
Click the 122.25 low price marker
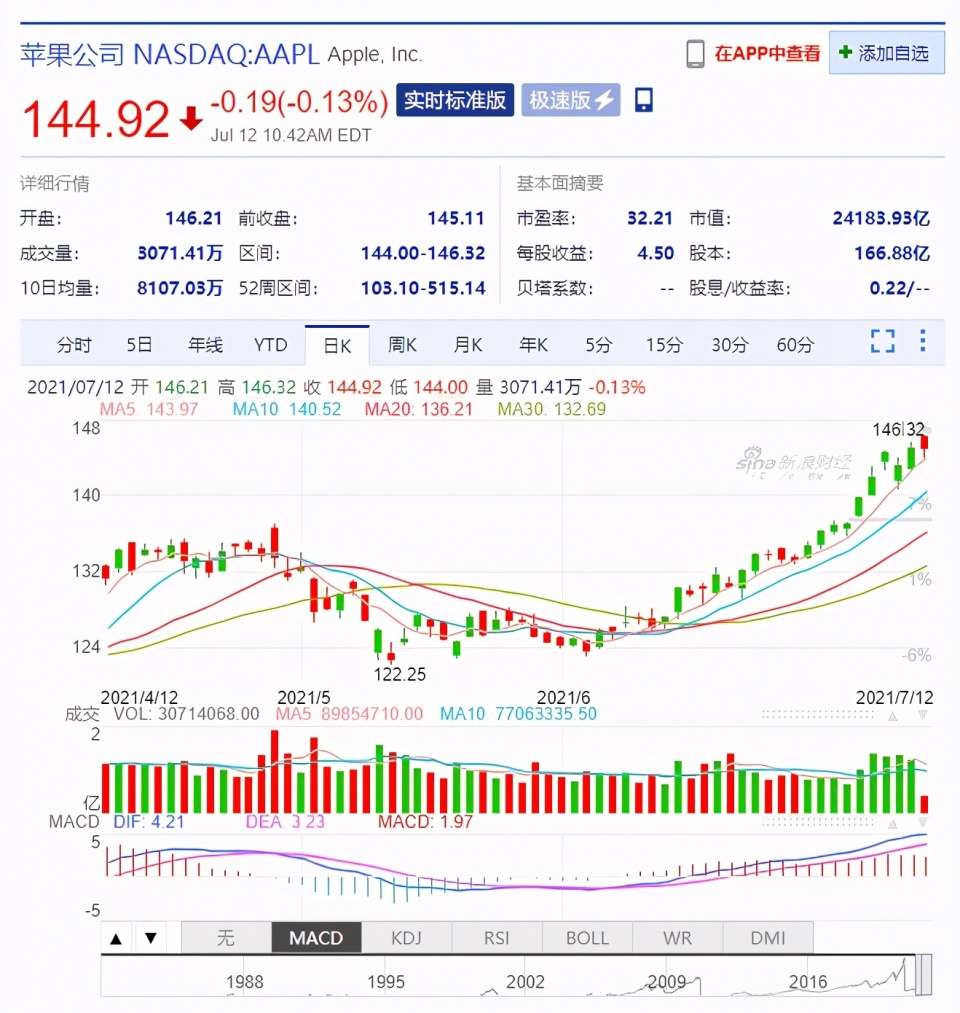point(400,674)
